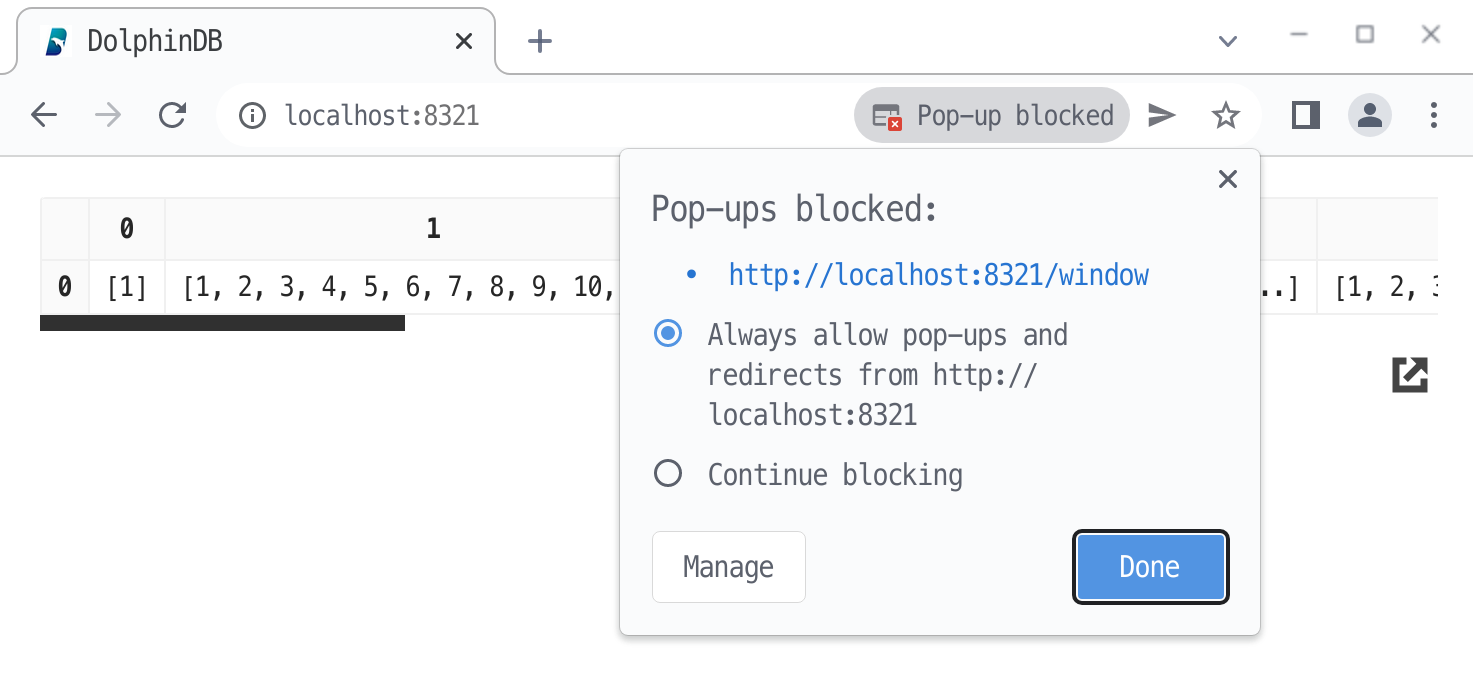Dismiss the pop-ups blocked bubble with X
1473x695 pixels.
(1227, 180)
